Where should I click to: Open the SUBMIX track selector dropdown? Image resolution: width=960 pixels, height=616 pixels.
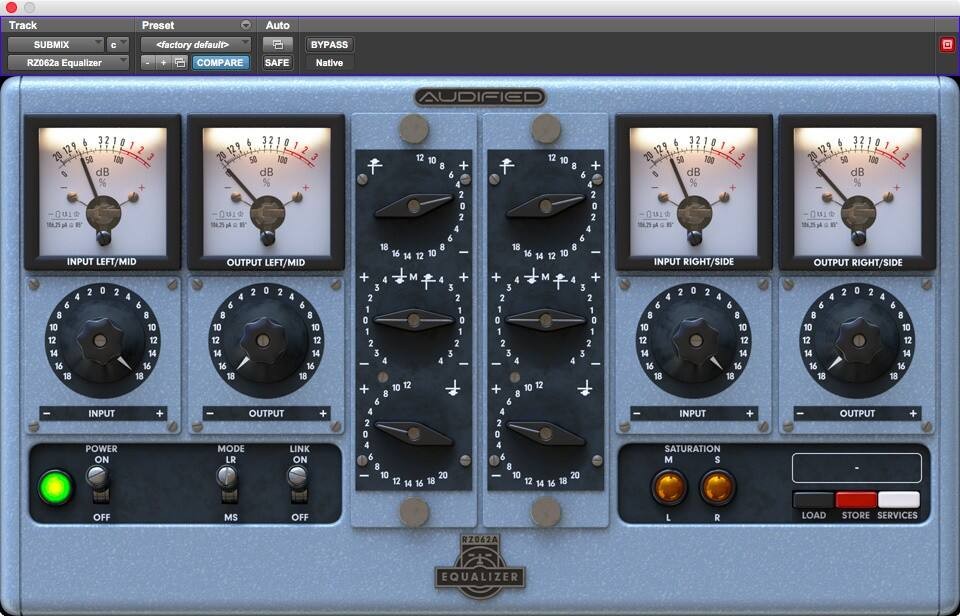point(56,45)
